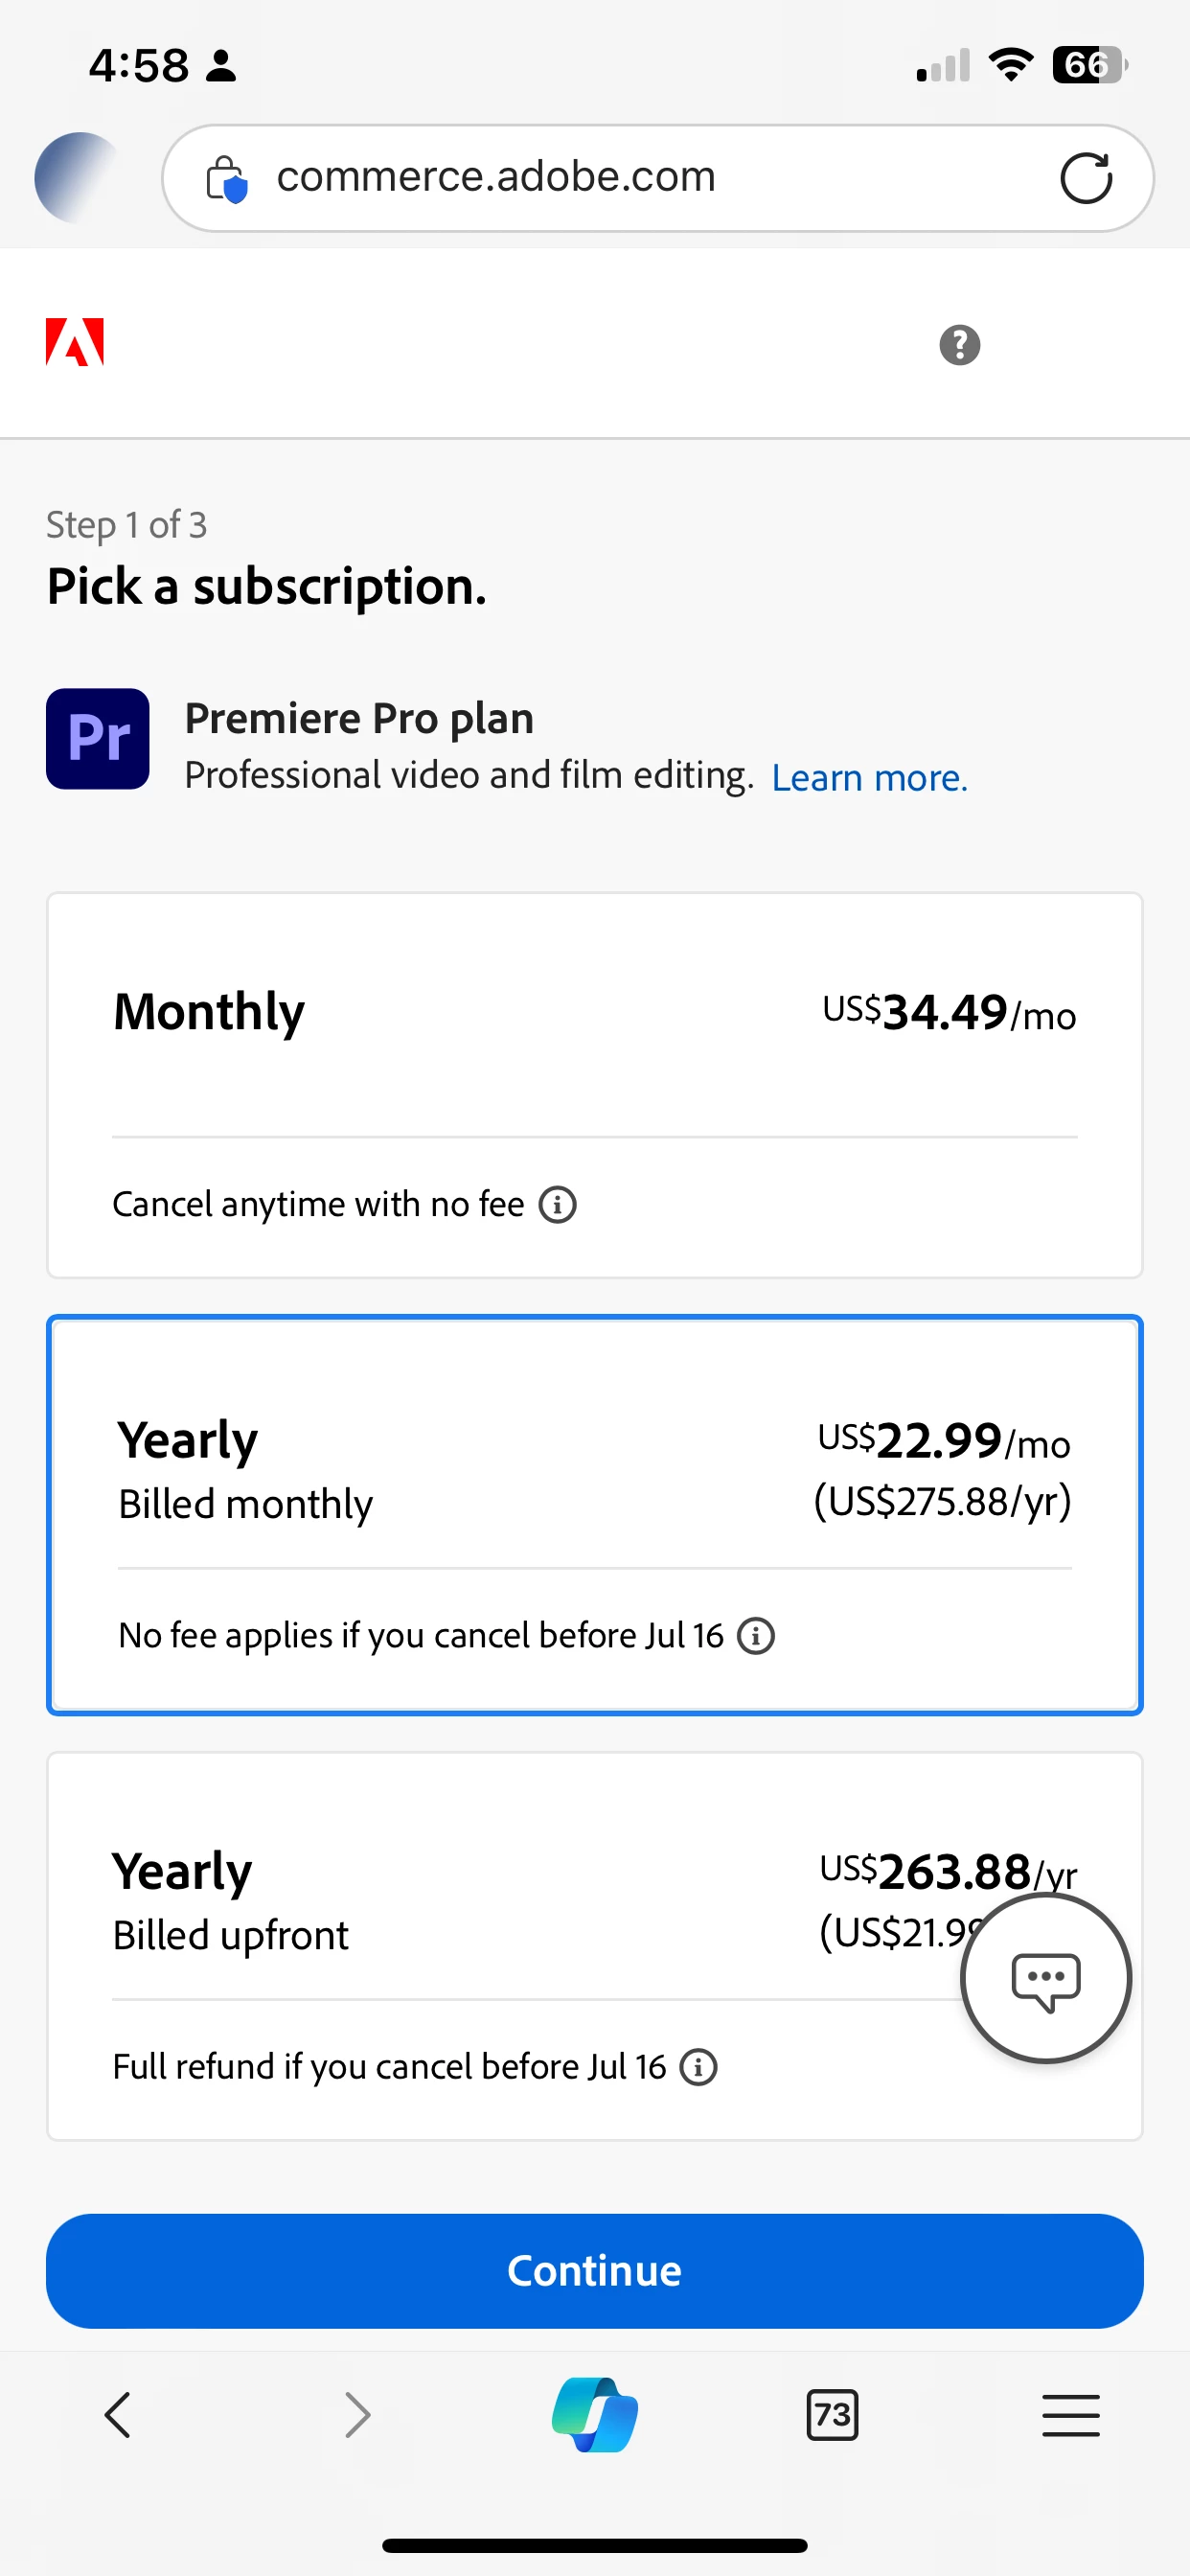Show info about no fee cancellation
1190x2576 pixels.
(x=756, y=1637)
